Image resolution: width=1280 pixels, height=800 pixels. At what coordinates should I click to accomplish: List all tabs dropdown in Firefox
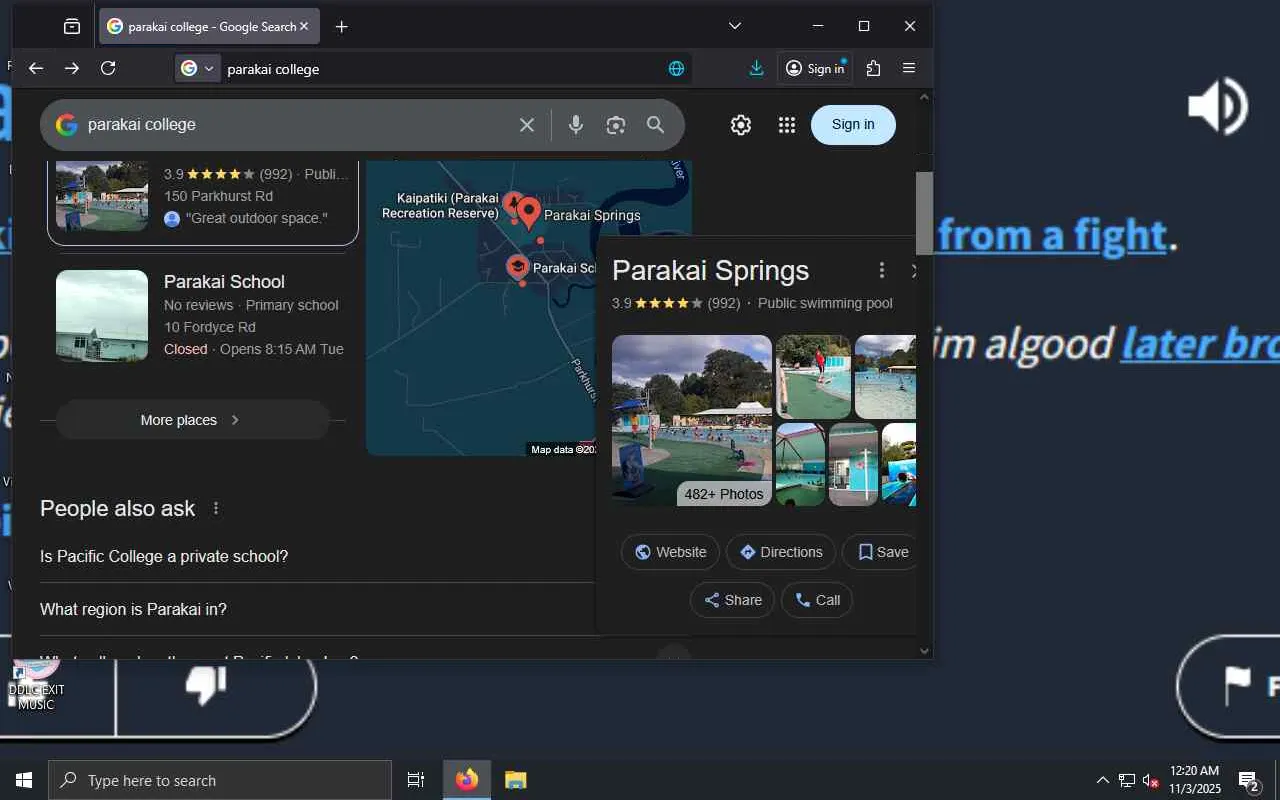[x=735, y=26]
